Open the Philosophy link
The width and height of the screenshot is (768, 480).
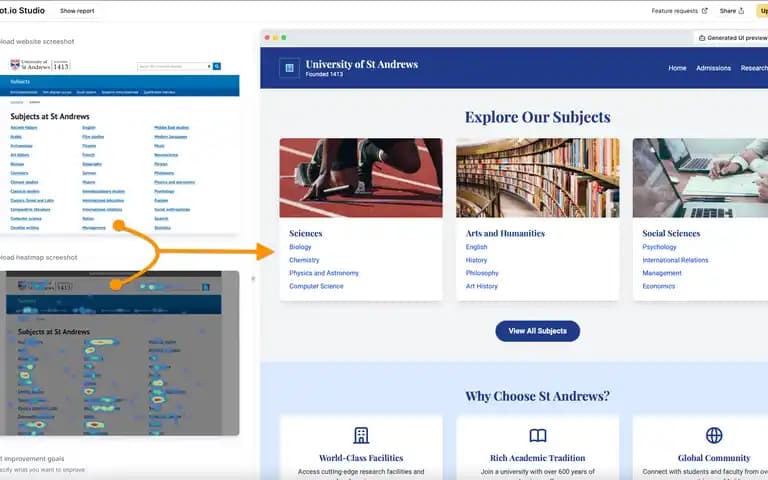coord(482,273)
